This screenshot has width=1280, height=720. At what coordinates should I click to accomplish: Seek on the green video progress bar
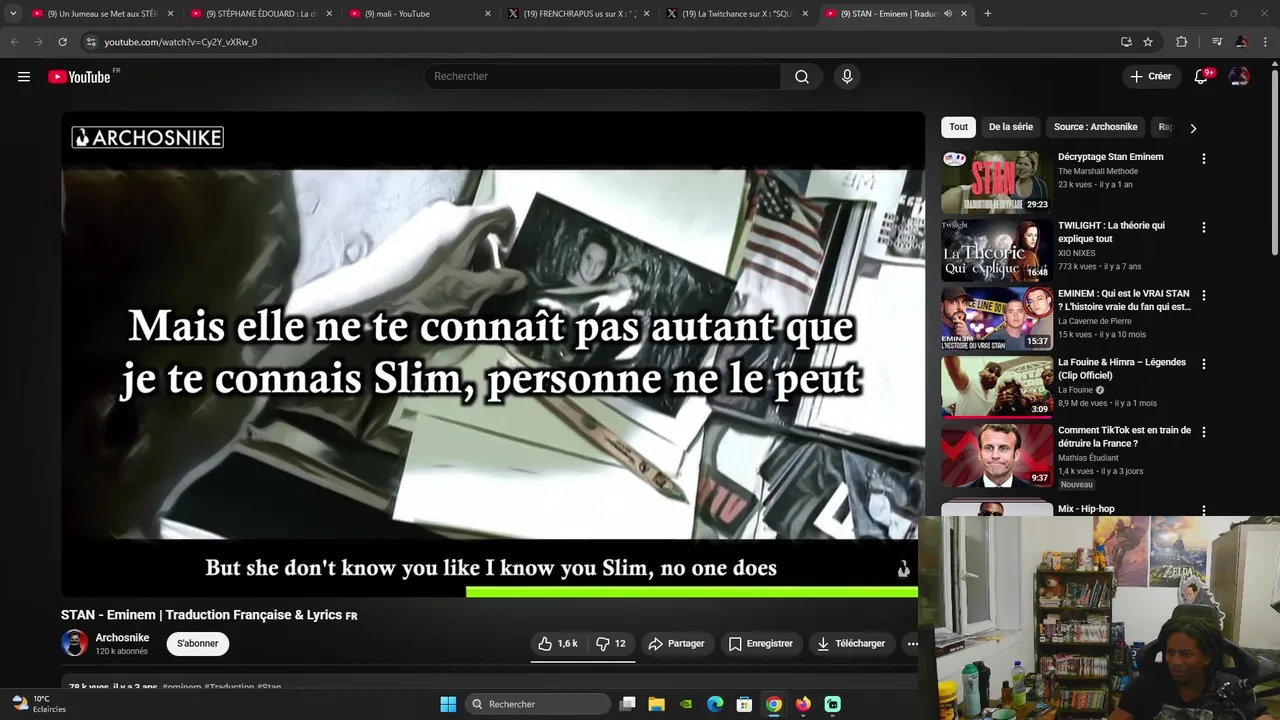(691, 592)
